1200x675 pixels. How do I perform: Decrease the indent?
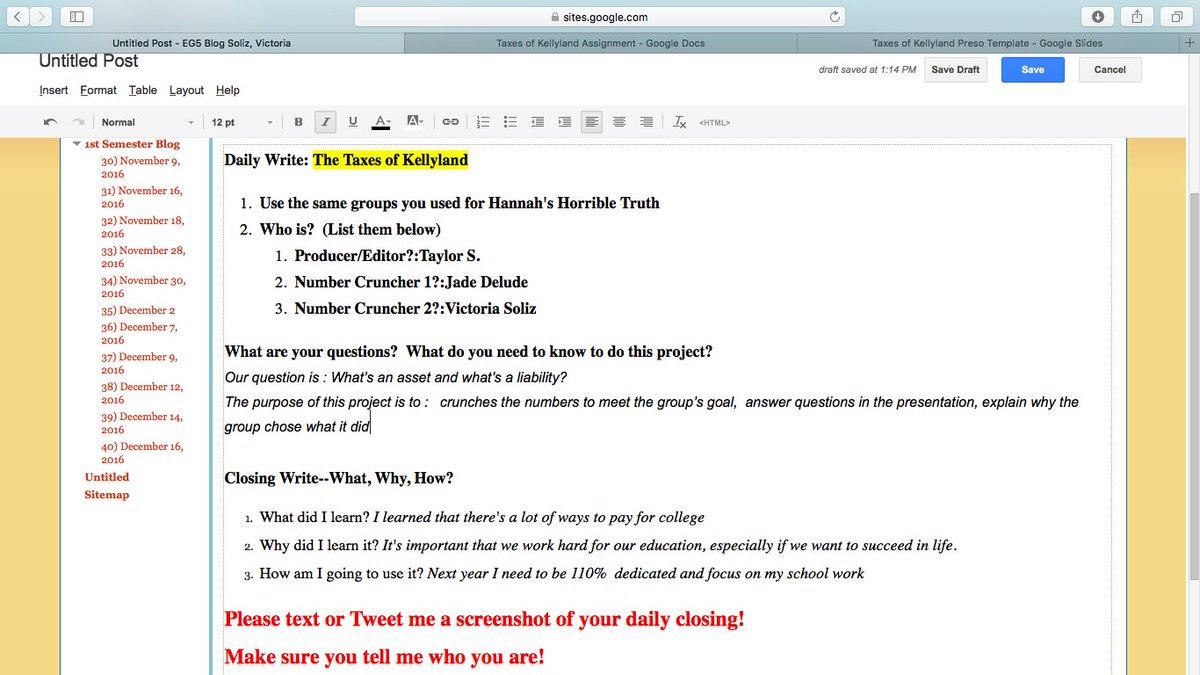click(x=538, y=122)
